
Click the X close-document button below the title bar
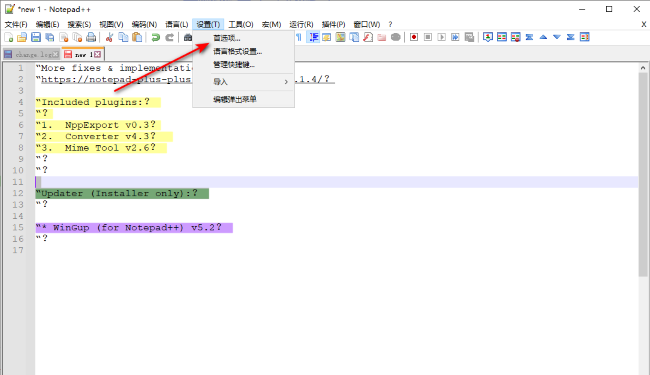(644, 24)
